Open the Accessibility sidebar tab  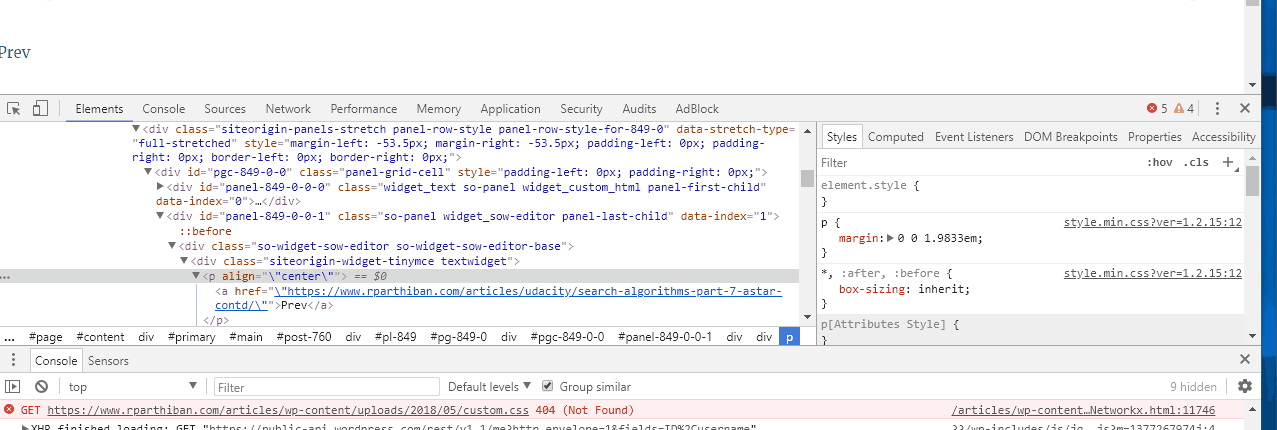[1224, 137]
